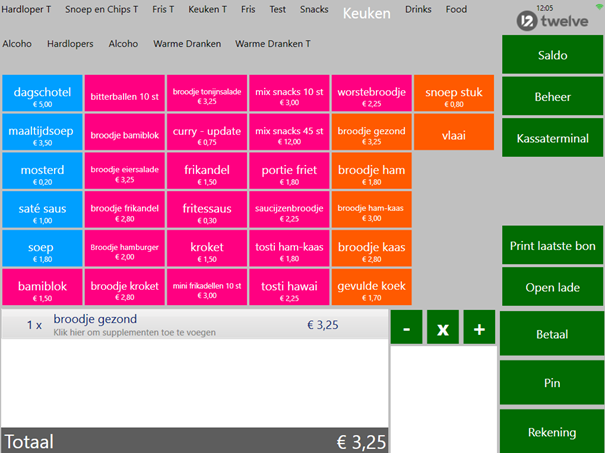Add dagschotel to the order
The image size is (605, 453).
click(x=42, y=96)
